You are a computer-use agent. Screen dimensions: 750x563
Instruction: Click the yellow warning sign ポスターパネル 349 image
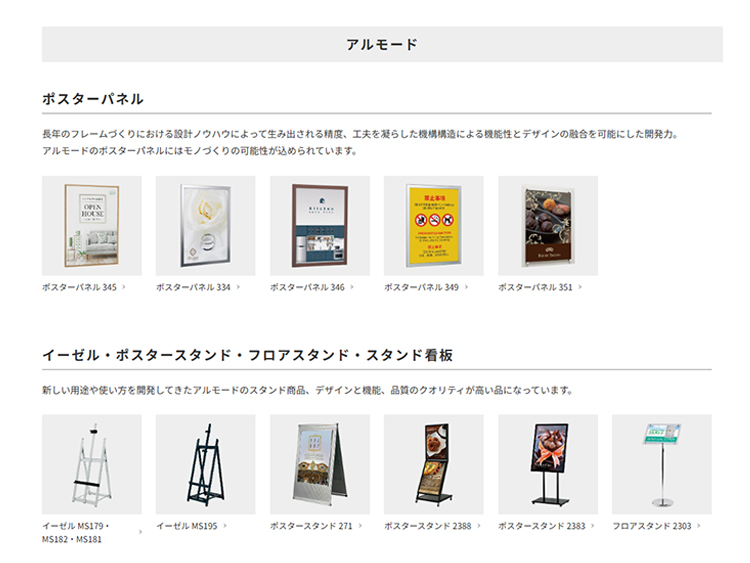[433, 225]
